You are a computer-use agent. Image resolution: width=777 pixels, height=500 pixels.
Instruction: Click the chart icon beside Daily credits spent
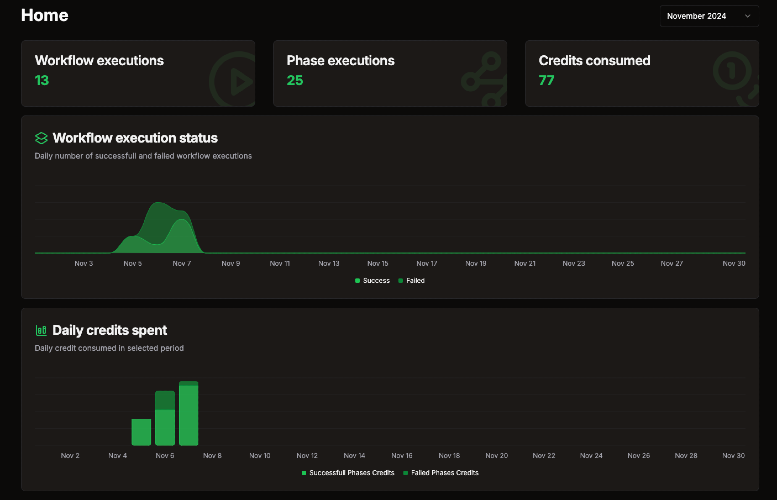click(x=41, y=330)
